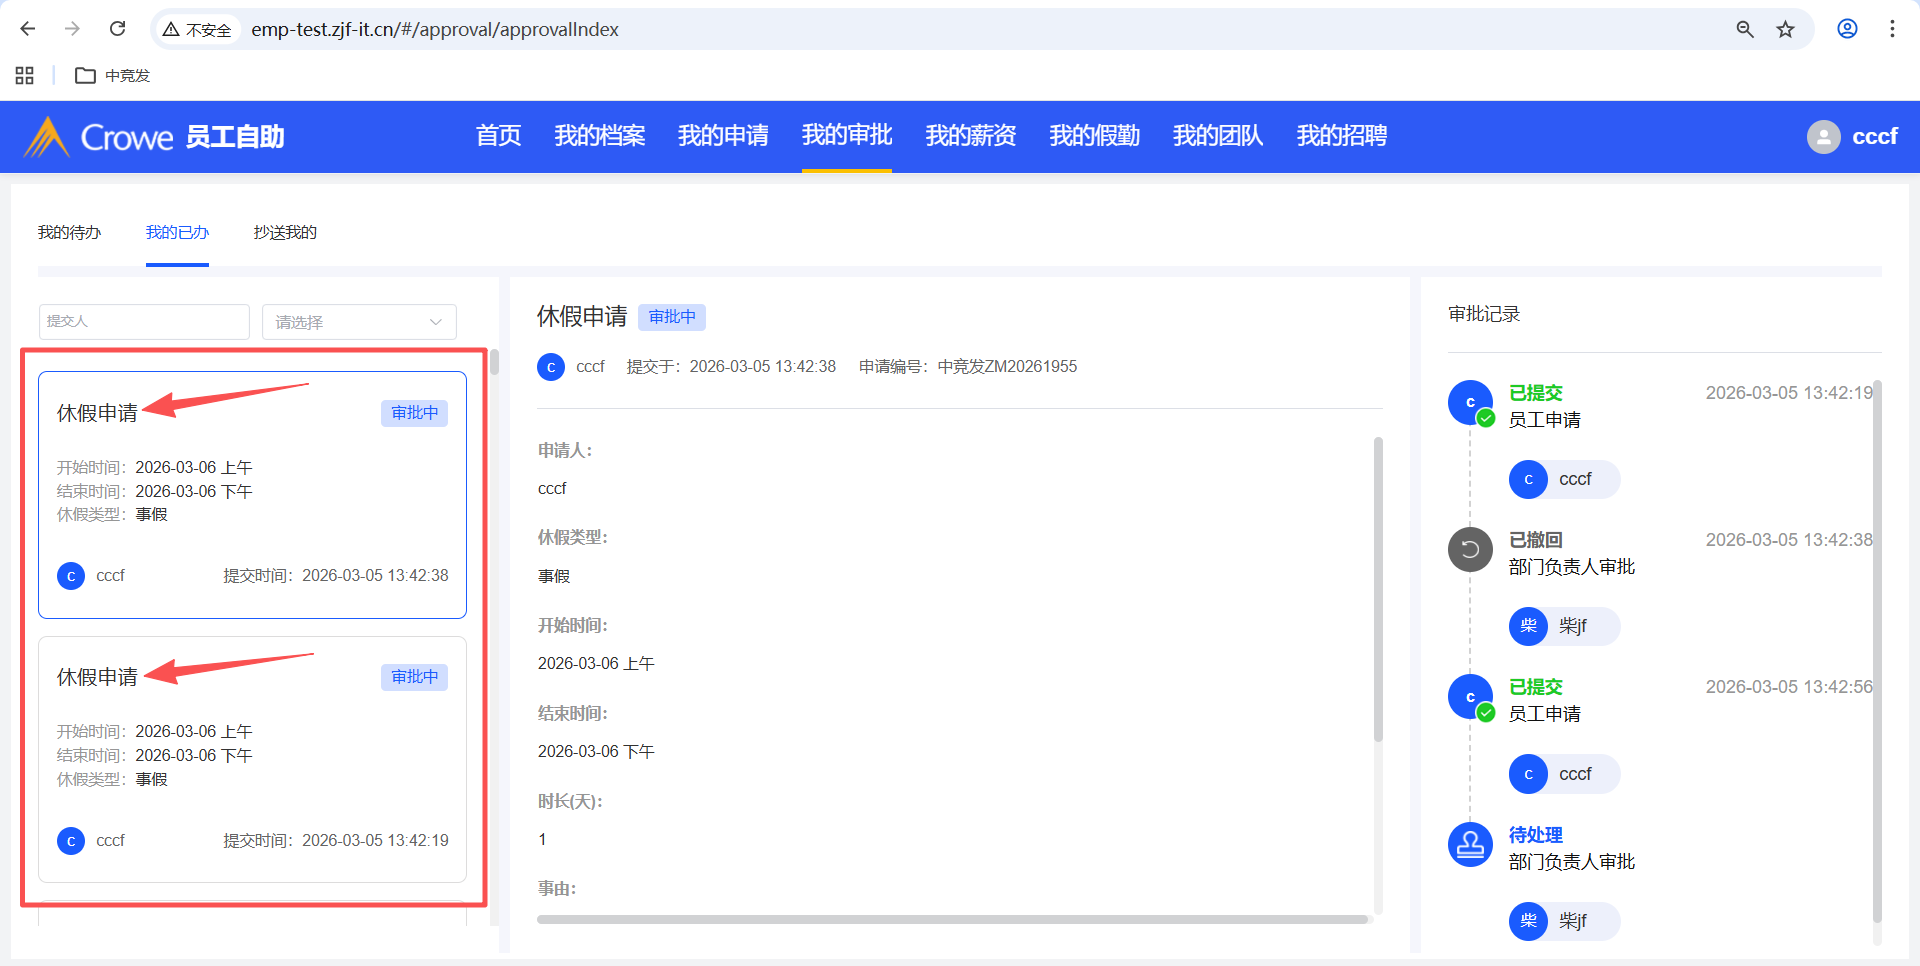Open the browser three-dot menu

point(1892,29)
